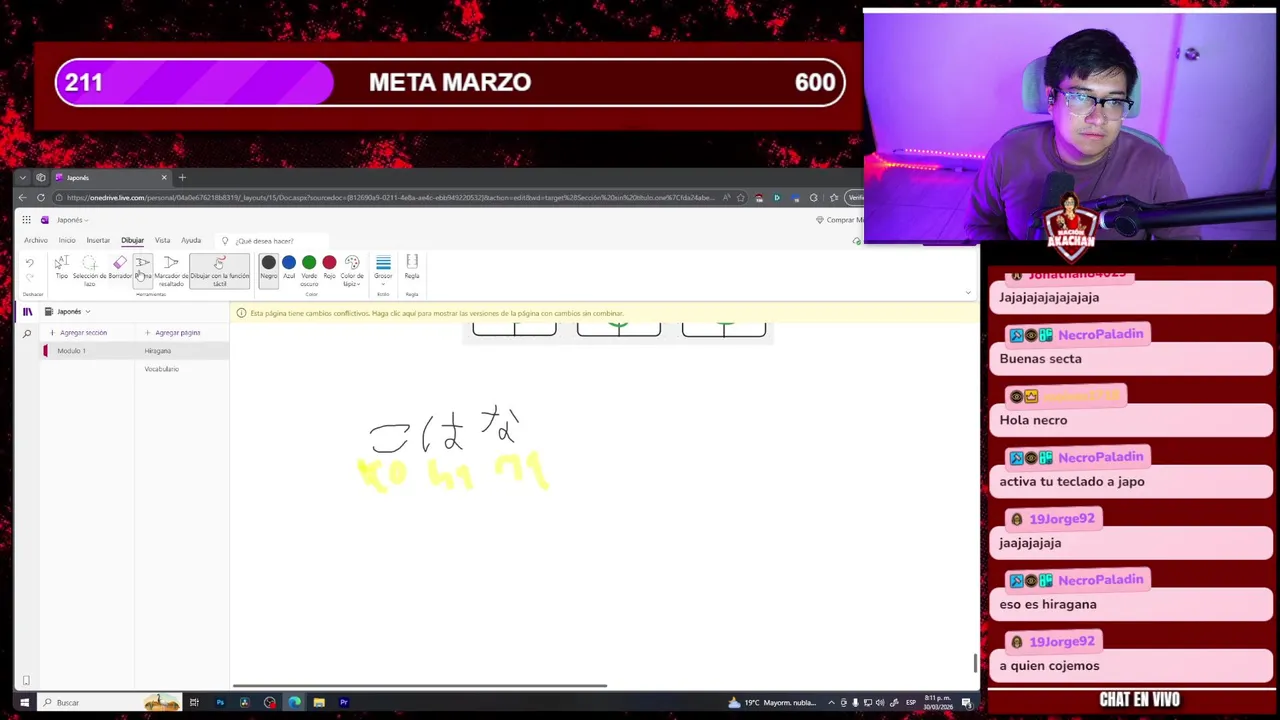The image size is (1280, 720).
Task: Go back with the browser back arrow
Action: [22, 198]
